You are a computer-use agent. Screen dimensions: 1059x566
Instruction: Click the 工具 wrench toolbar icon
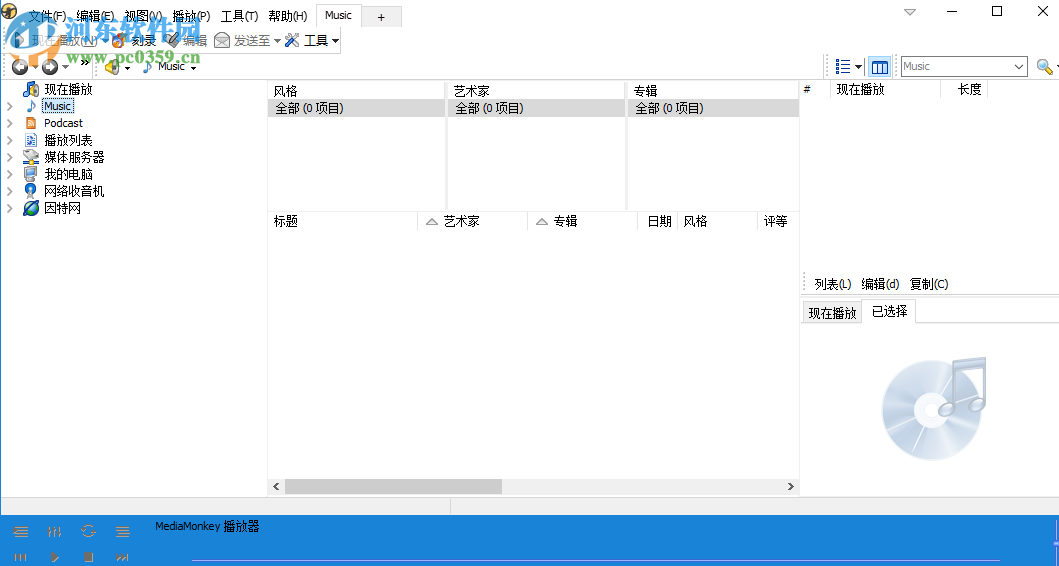292,41
